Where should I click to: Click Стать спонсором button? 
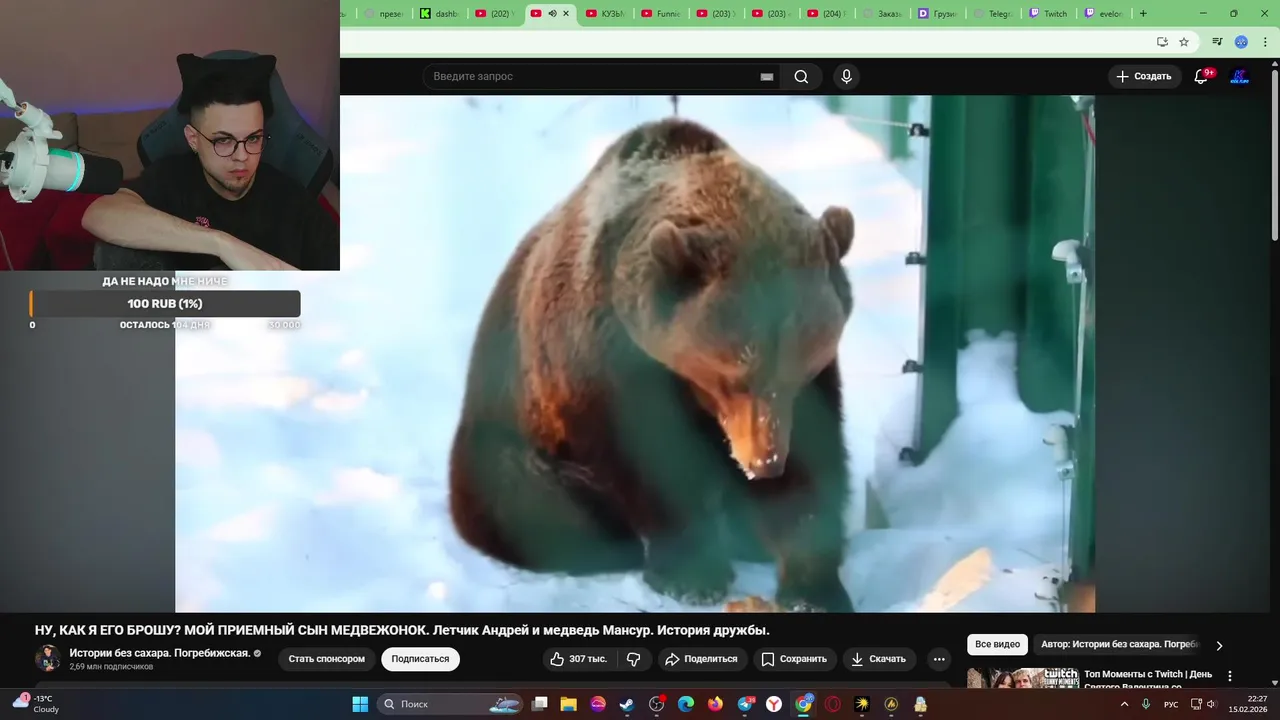[x=326, y=659]
